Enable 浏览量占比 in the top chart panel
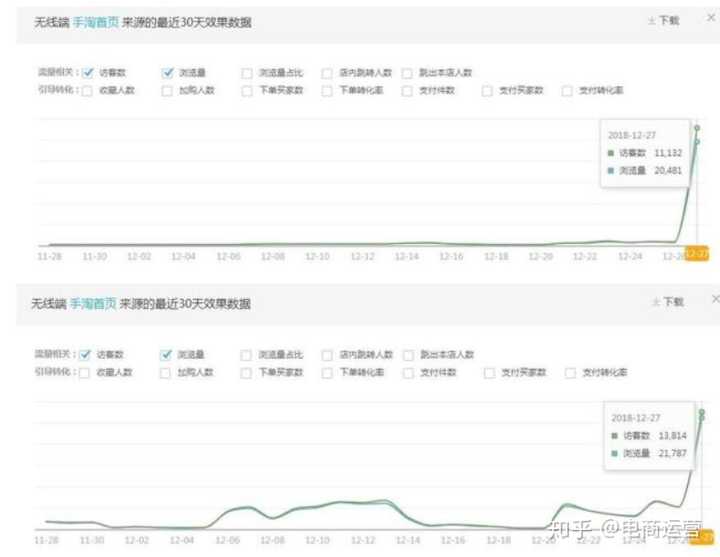 (x=247, y=73)
